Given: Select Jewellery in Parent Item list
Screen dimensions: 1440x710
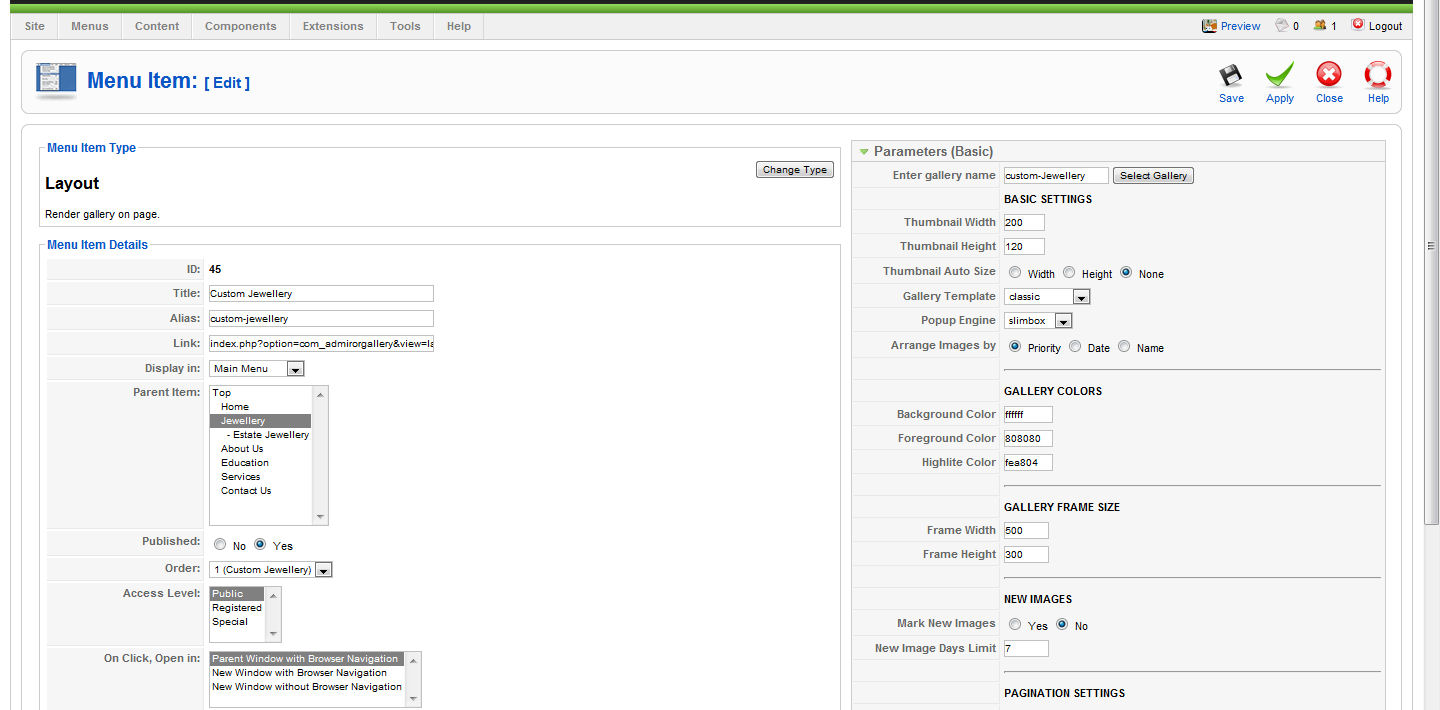Looking at the screenshot, I should click(260, 421).
